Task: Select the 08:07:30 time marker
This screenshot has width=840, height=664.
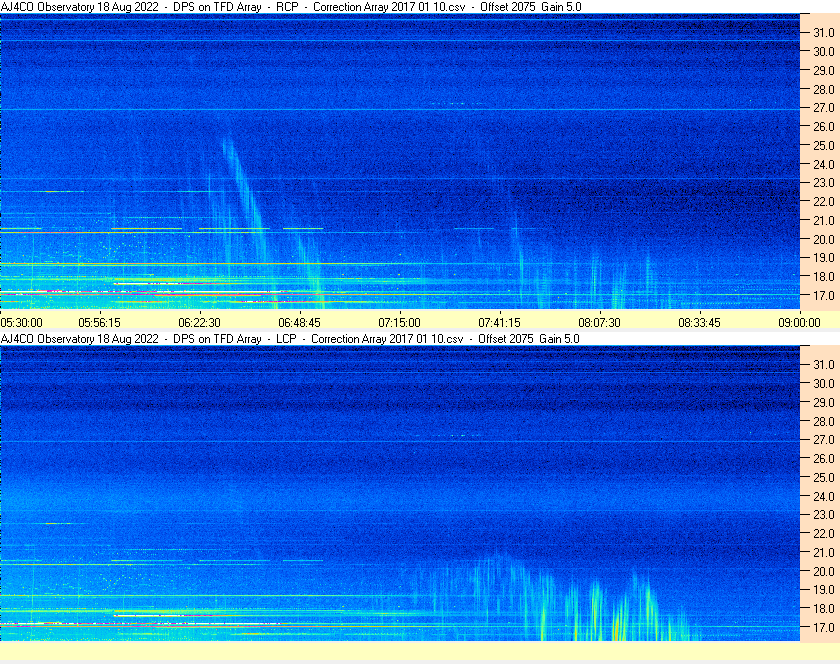Action: pos(599,322)
